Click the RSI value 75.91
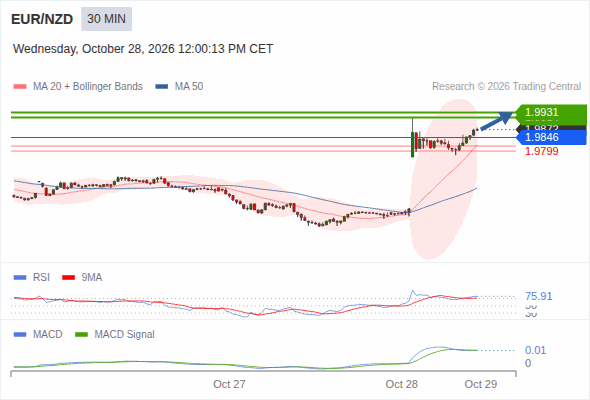This screenshot has height=400, width=590. pos(538,296)
